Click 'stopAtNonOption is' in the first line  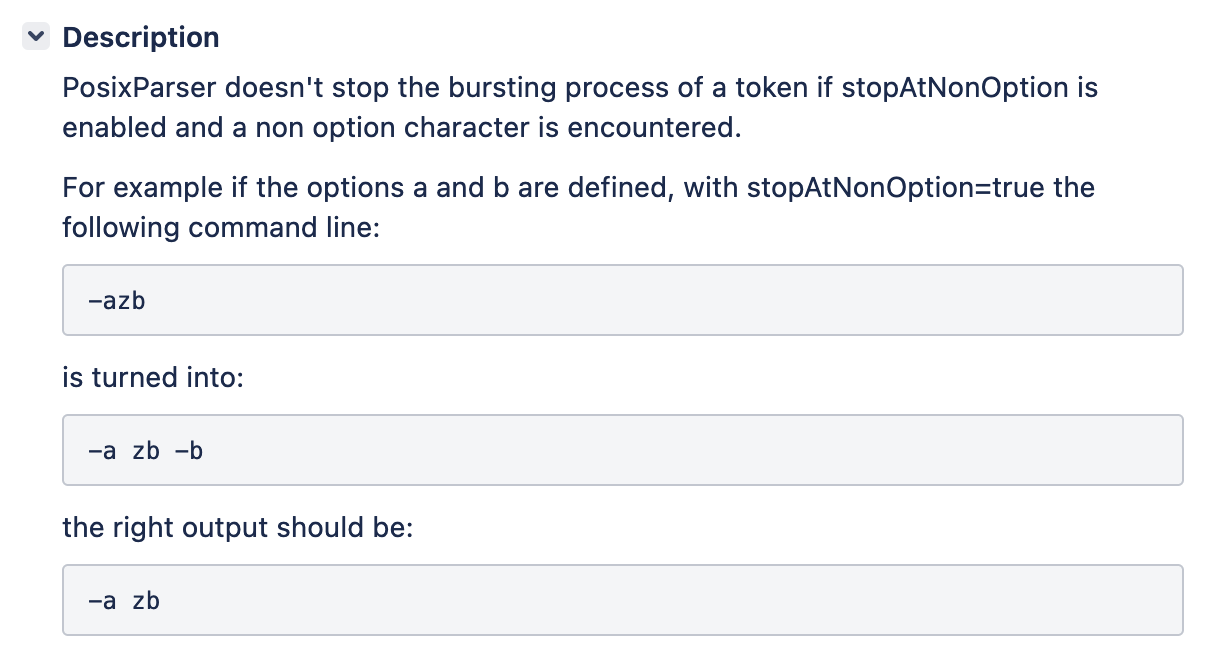(969, 88)
